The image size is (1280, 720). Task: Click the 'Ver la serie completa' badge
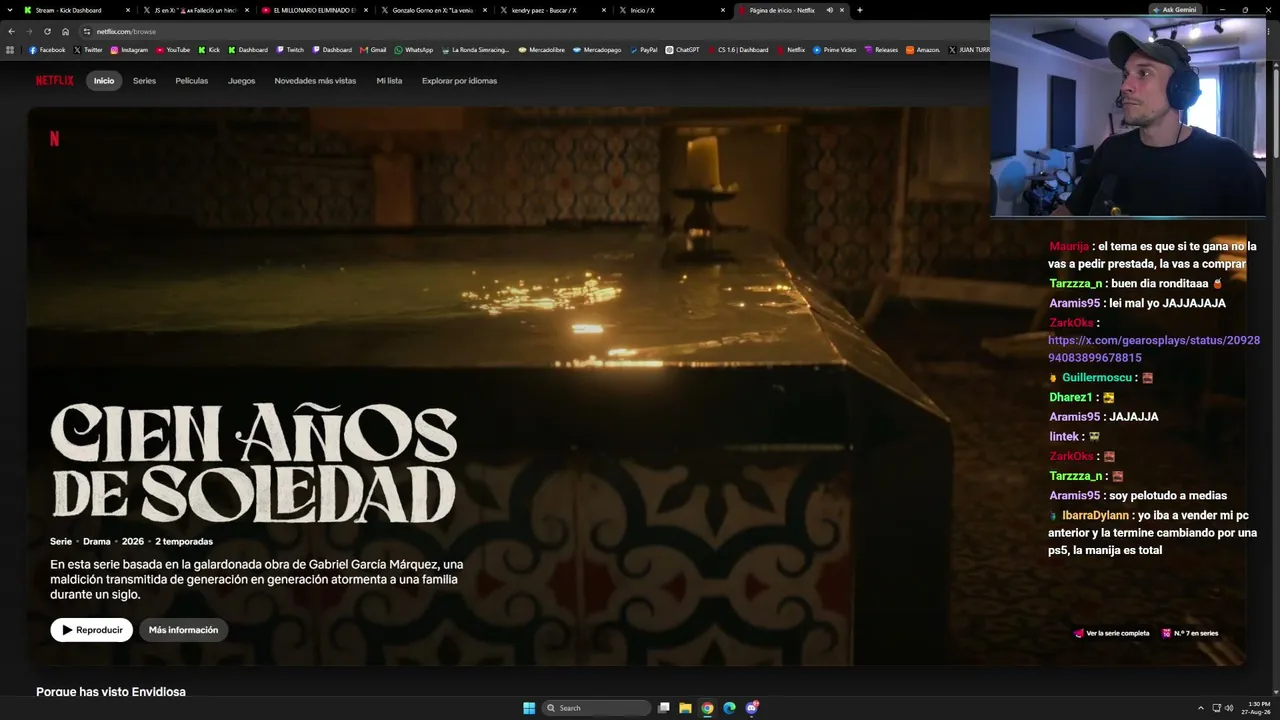point(1111,633)
